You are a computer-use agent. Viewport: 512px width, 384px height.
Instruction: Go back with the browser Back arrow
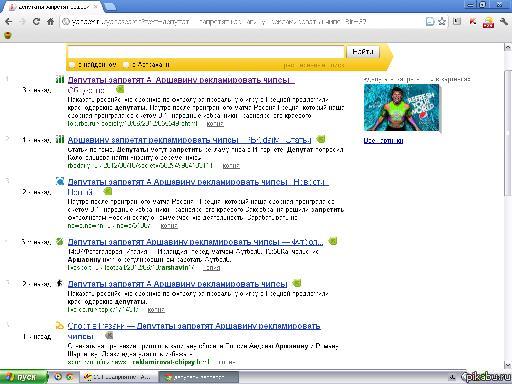click(x=8, y=22)
